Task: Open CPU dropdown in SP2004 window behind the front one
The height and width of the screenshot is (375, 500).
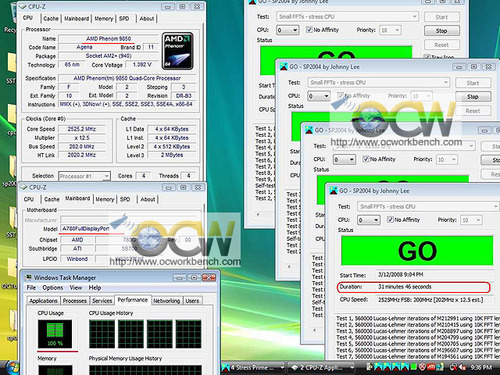Action: (x=344, y=160)
